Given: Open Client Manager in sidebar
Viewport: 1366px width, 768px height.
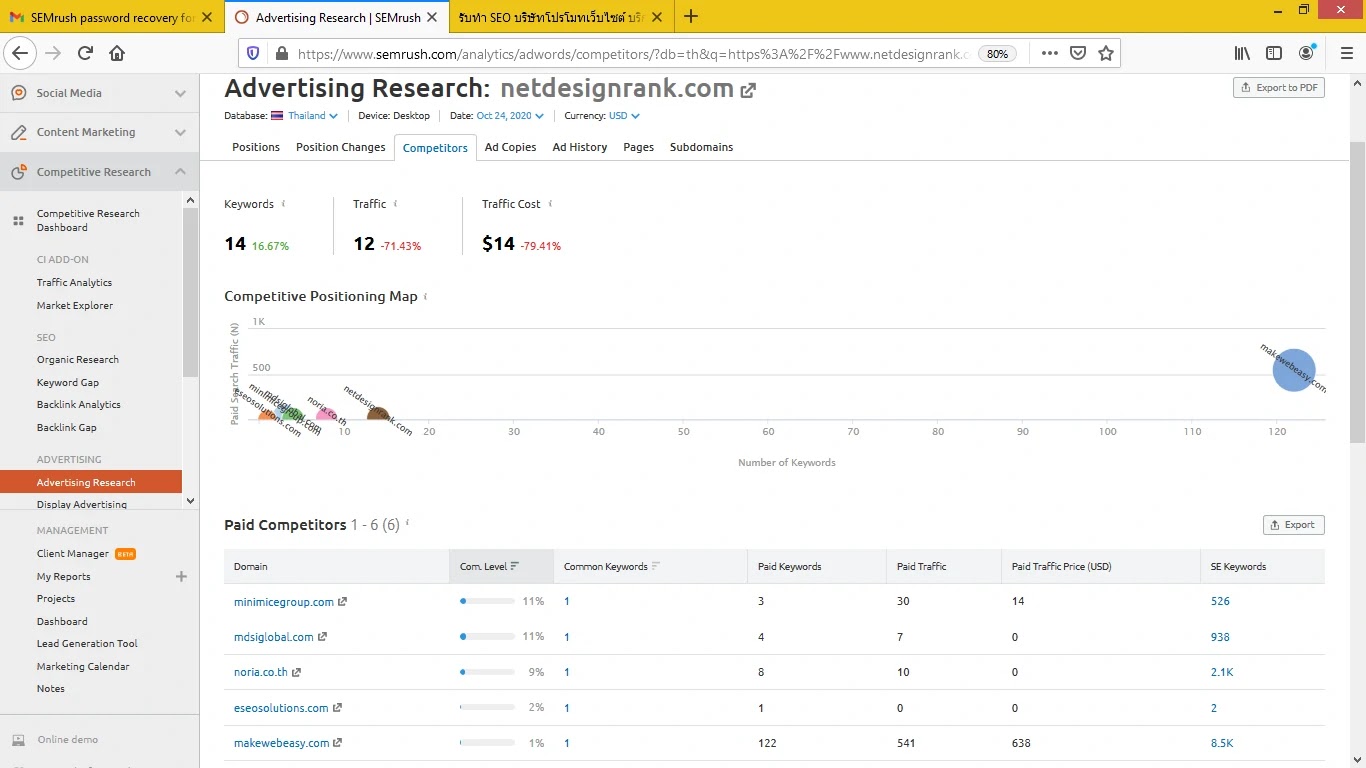Looking at the screenshot, I should coord(73,554).
